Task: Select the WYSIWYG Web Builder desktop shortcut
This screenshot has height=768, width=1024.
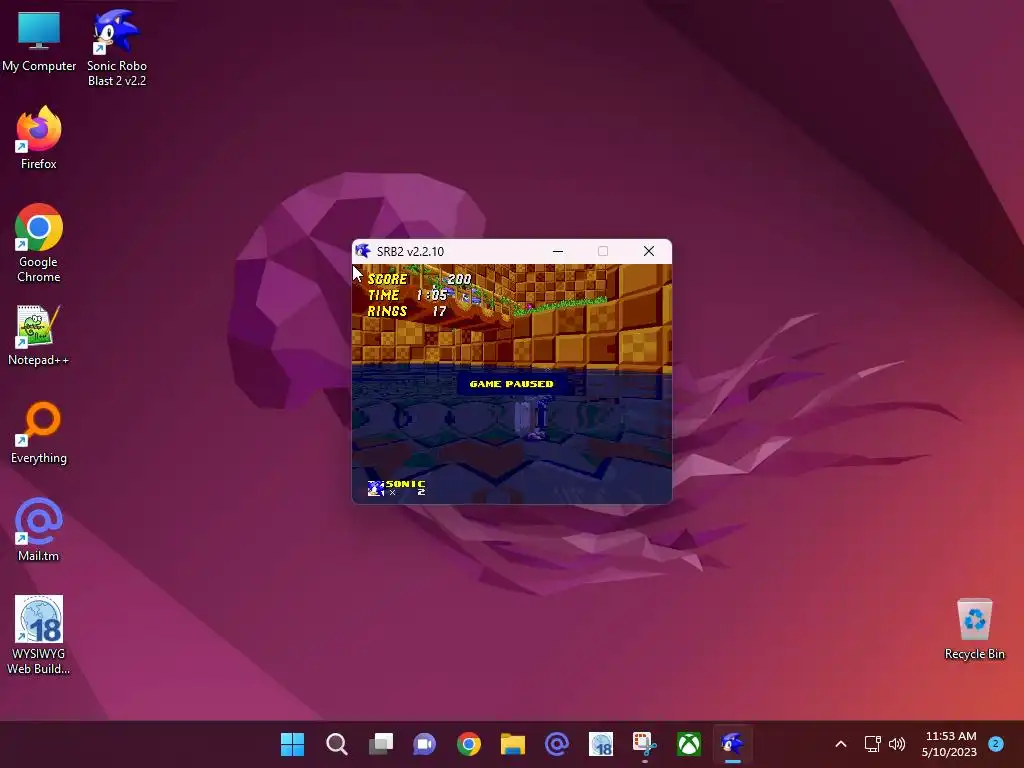Action: click(x=39, y=635)
